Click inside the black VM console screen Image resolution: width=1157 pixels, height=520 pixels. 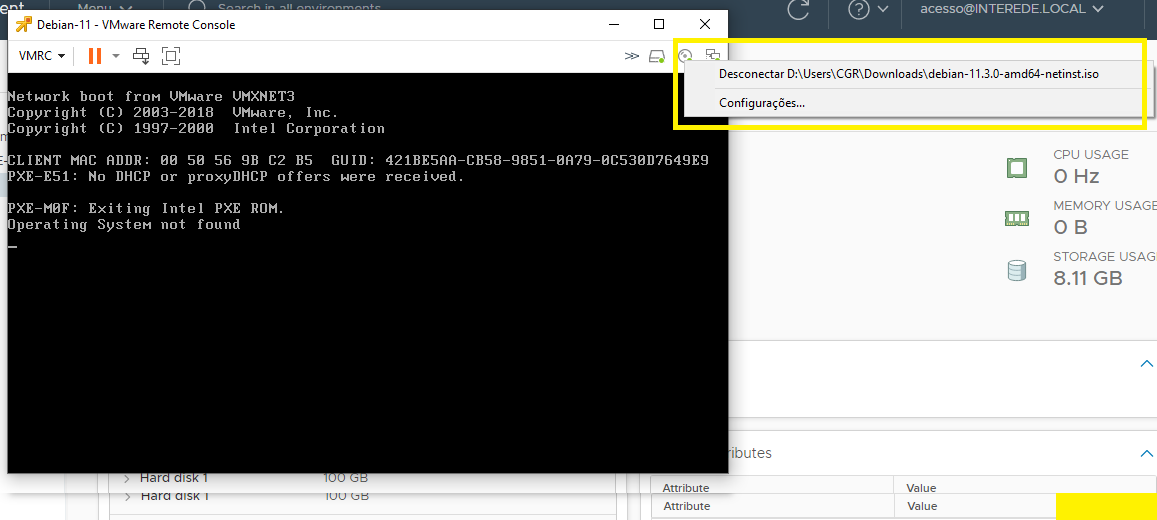pos(360,340)
